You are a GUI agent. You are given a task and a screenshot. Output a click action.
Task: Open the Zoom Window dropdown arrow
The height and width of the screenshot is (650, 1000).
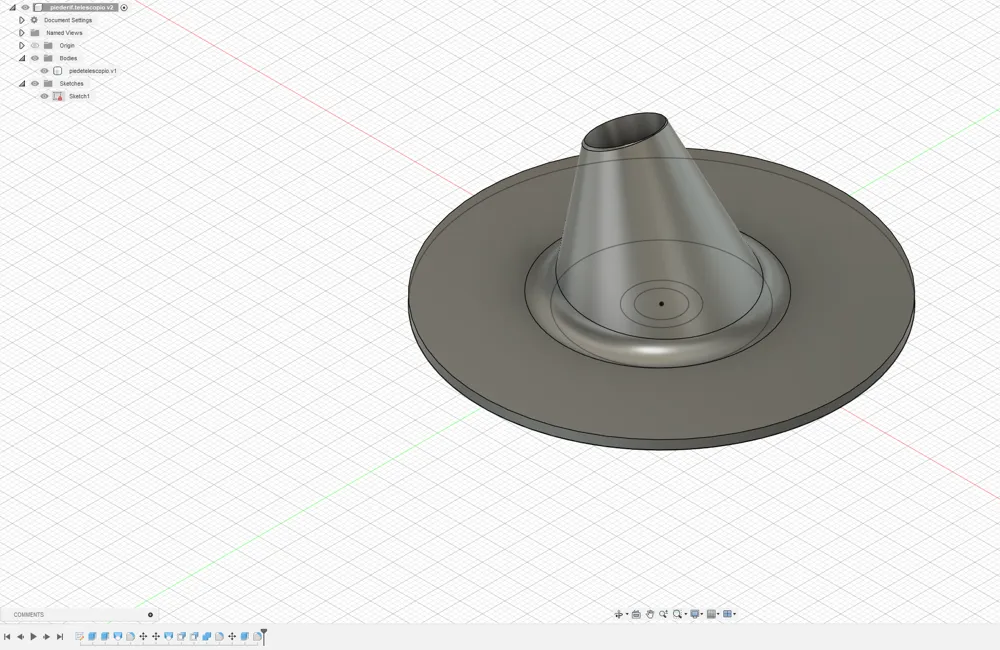686,614
